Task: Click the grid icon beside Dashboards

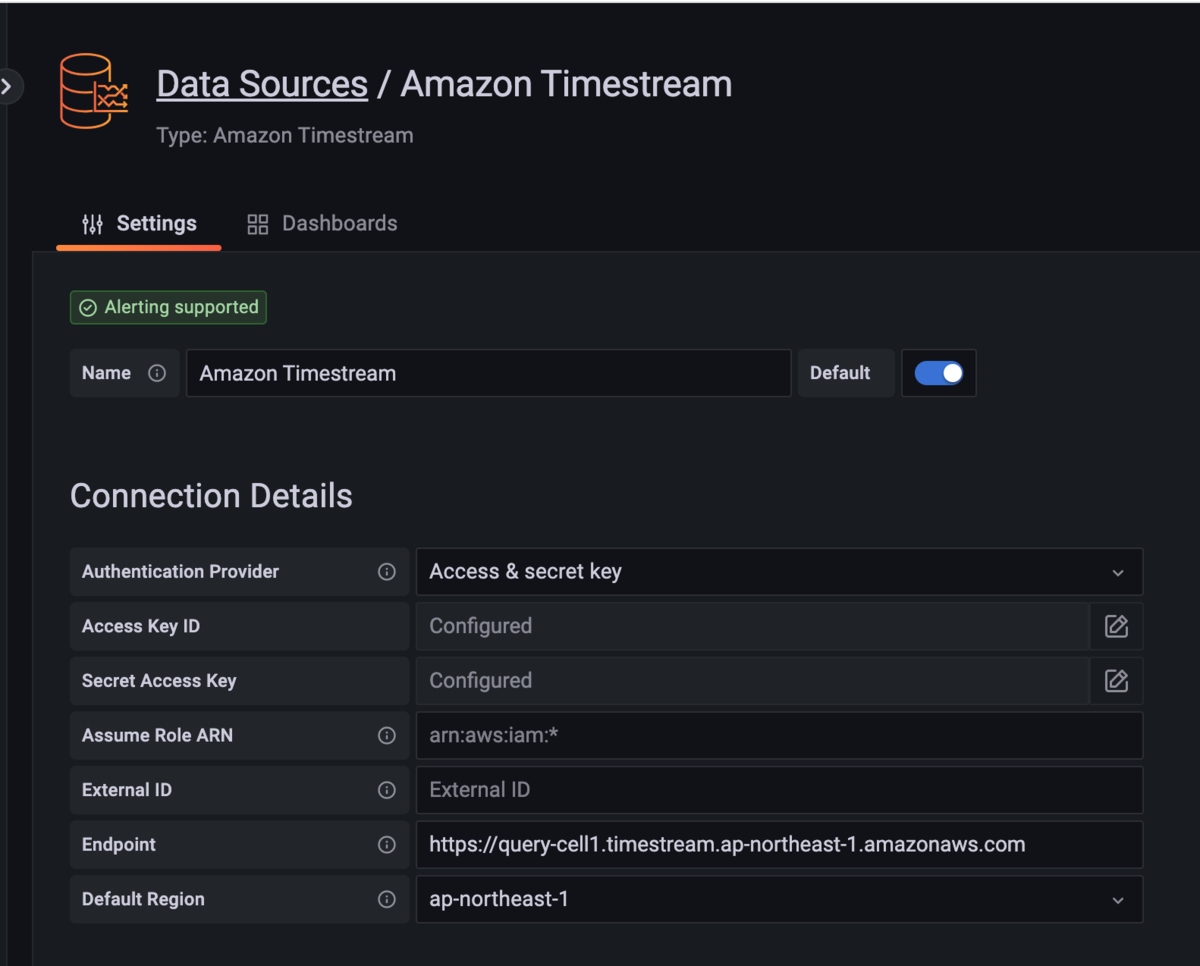Action: [x=257, y=223]
